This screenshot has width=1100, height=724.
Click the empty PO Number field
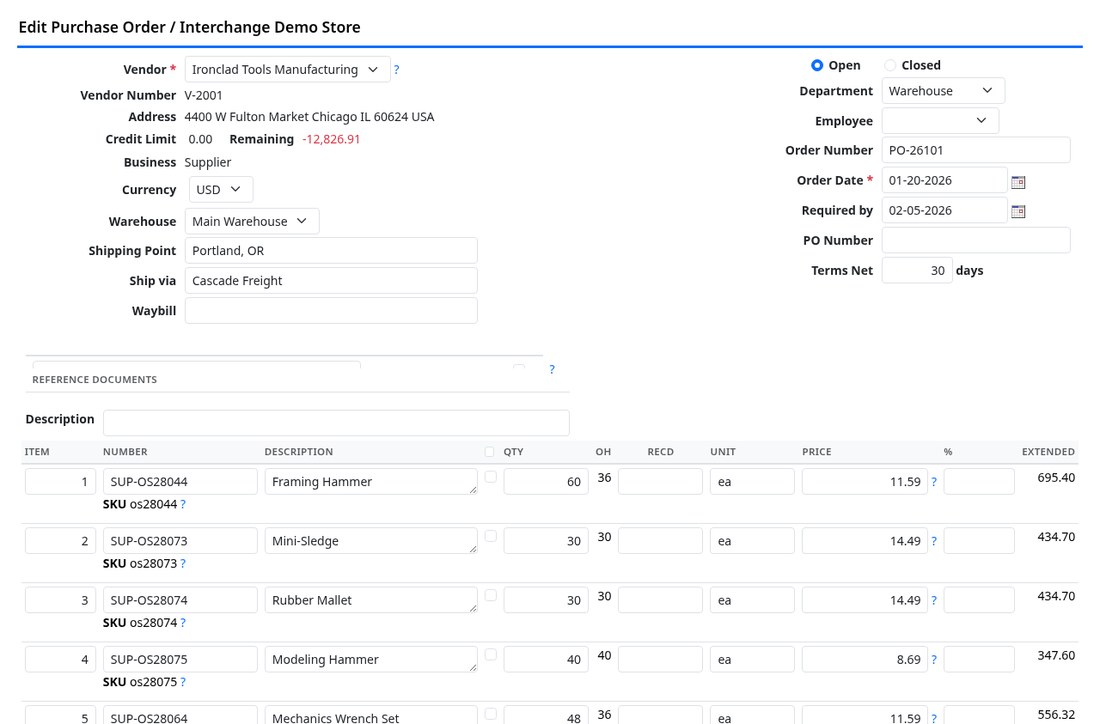[976, 241]
